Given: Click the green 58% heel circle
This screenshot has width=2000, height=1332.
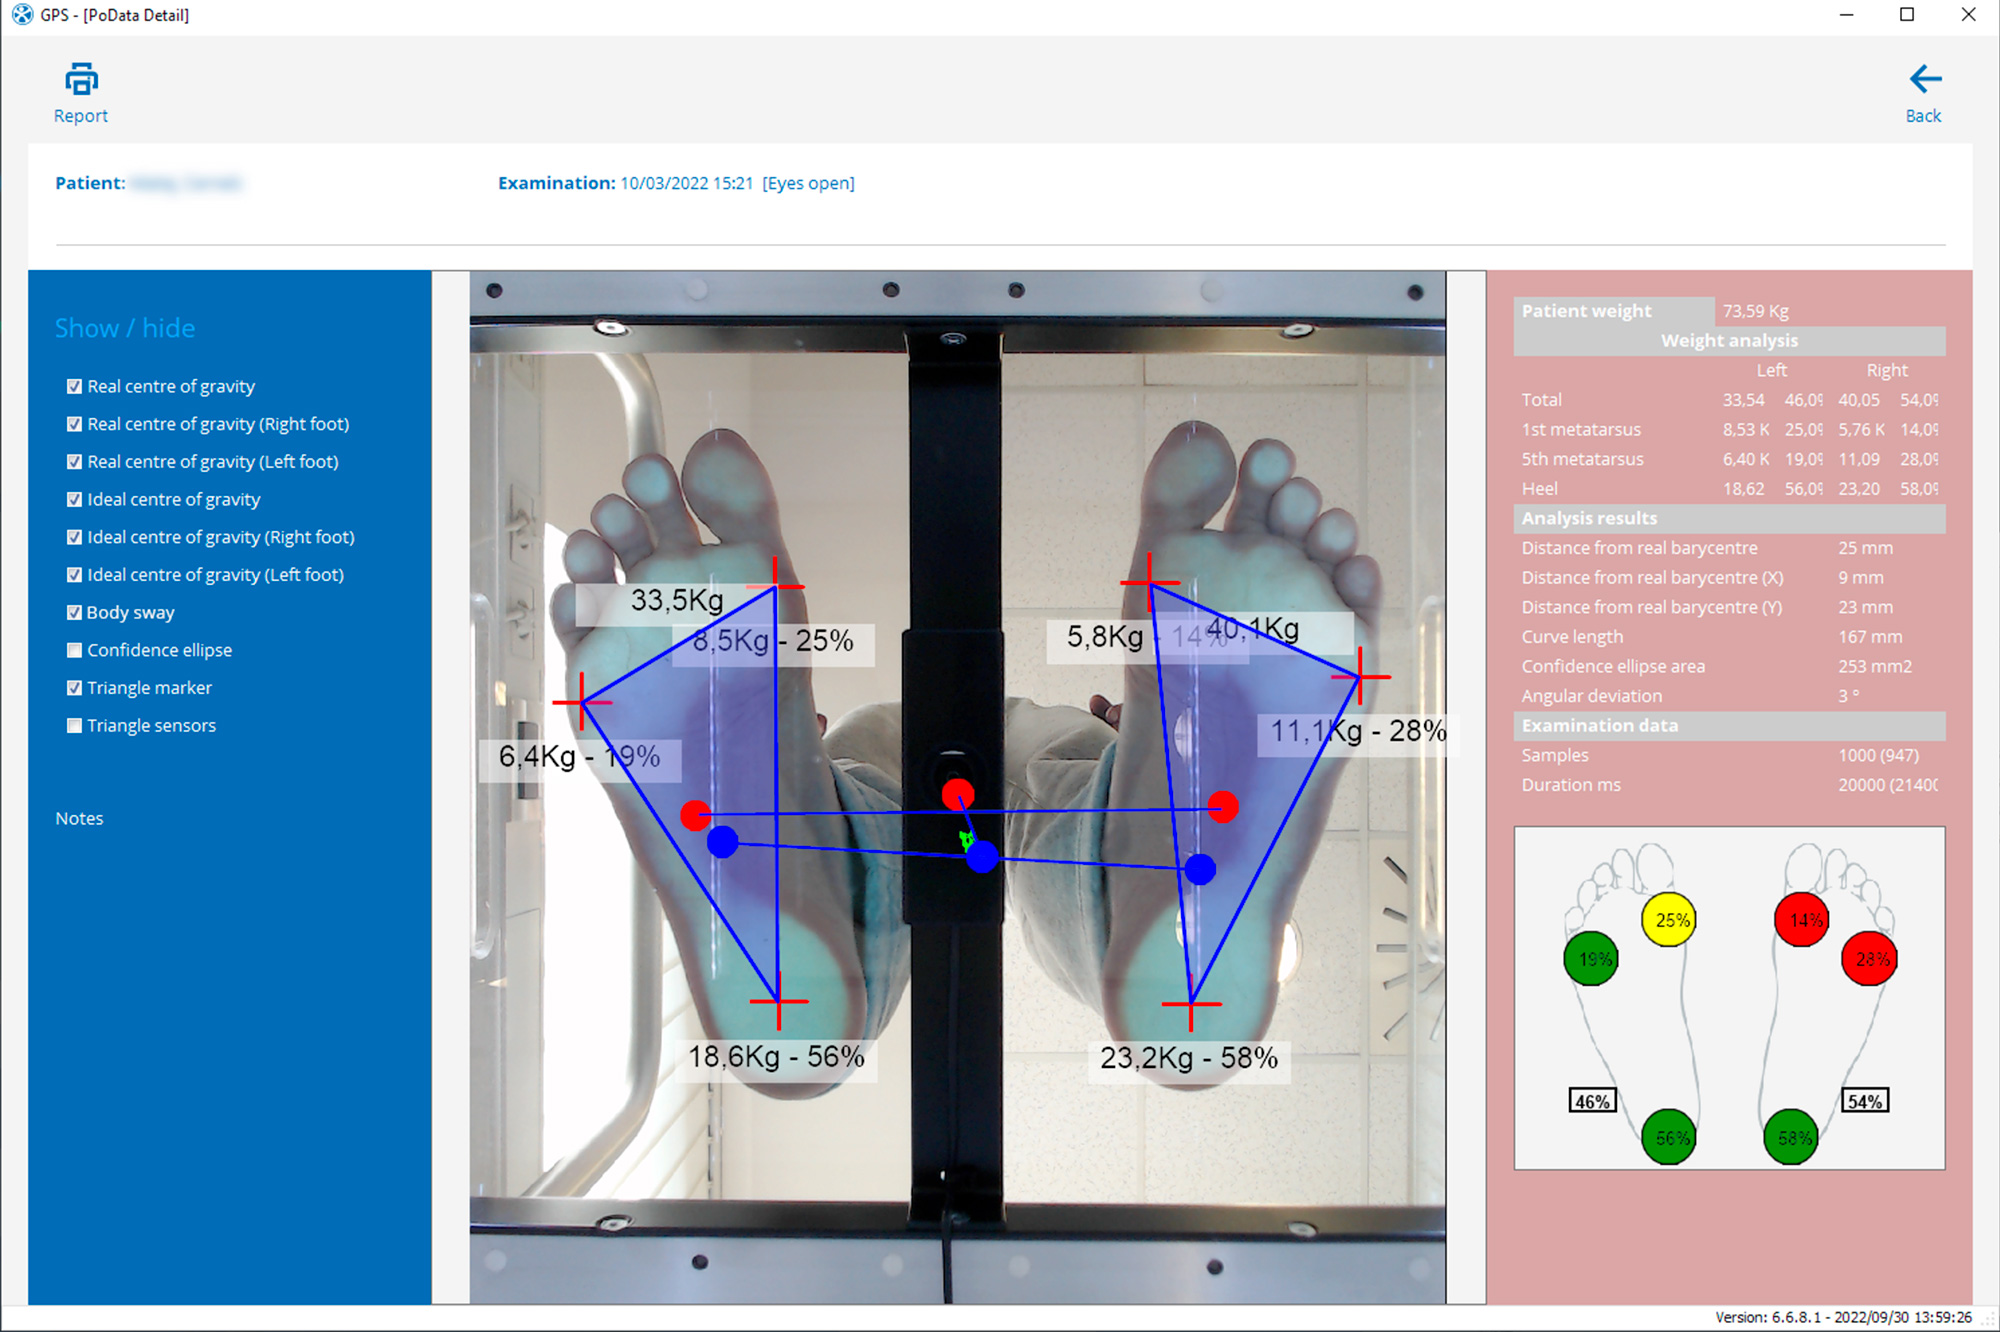Looking at the screenshot, I should pos(1791,1137).
